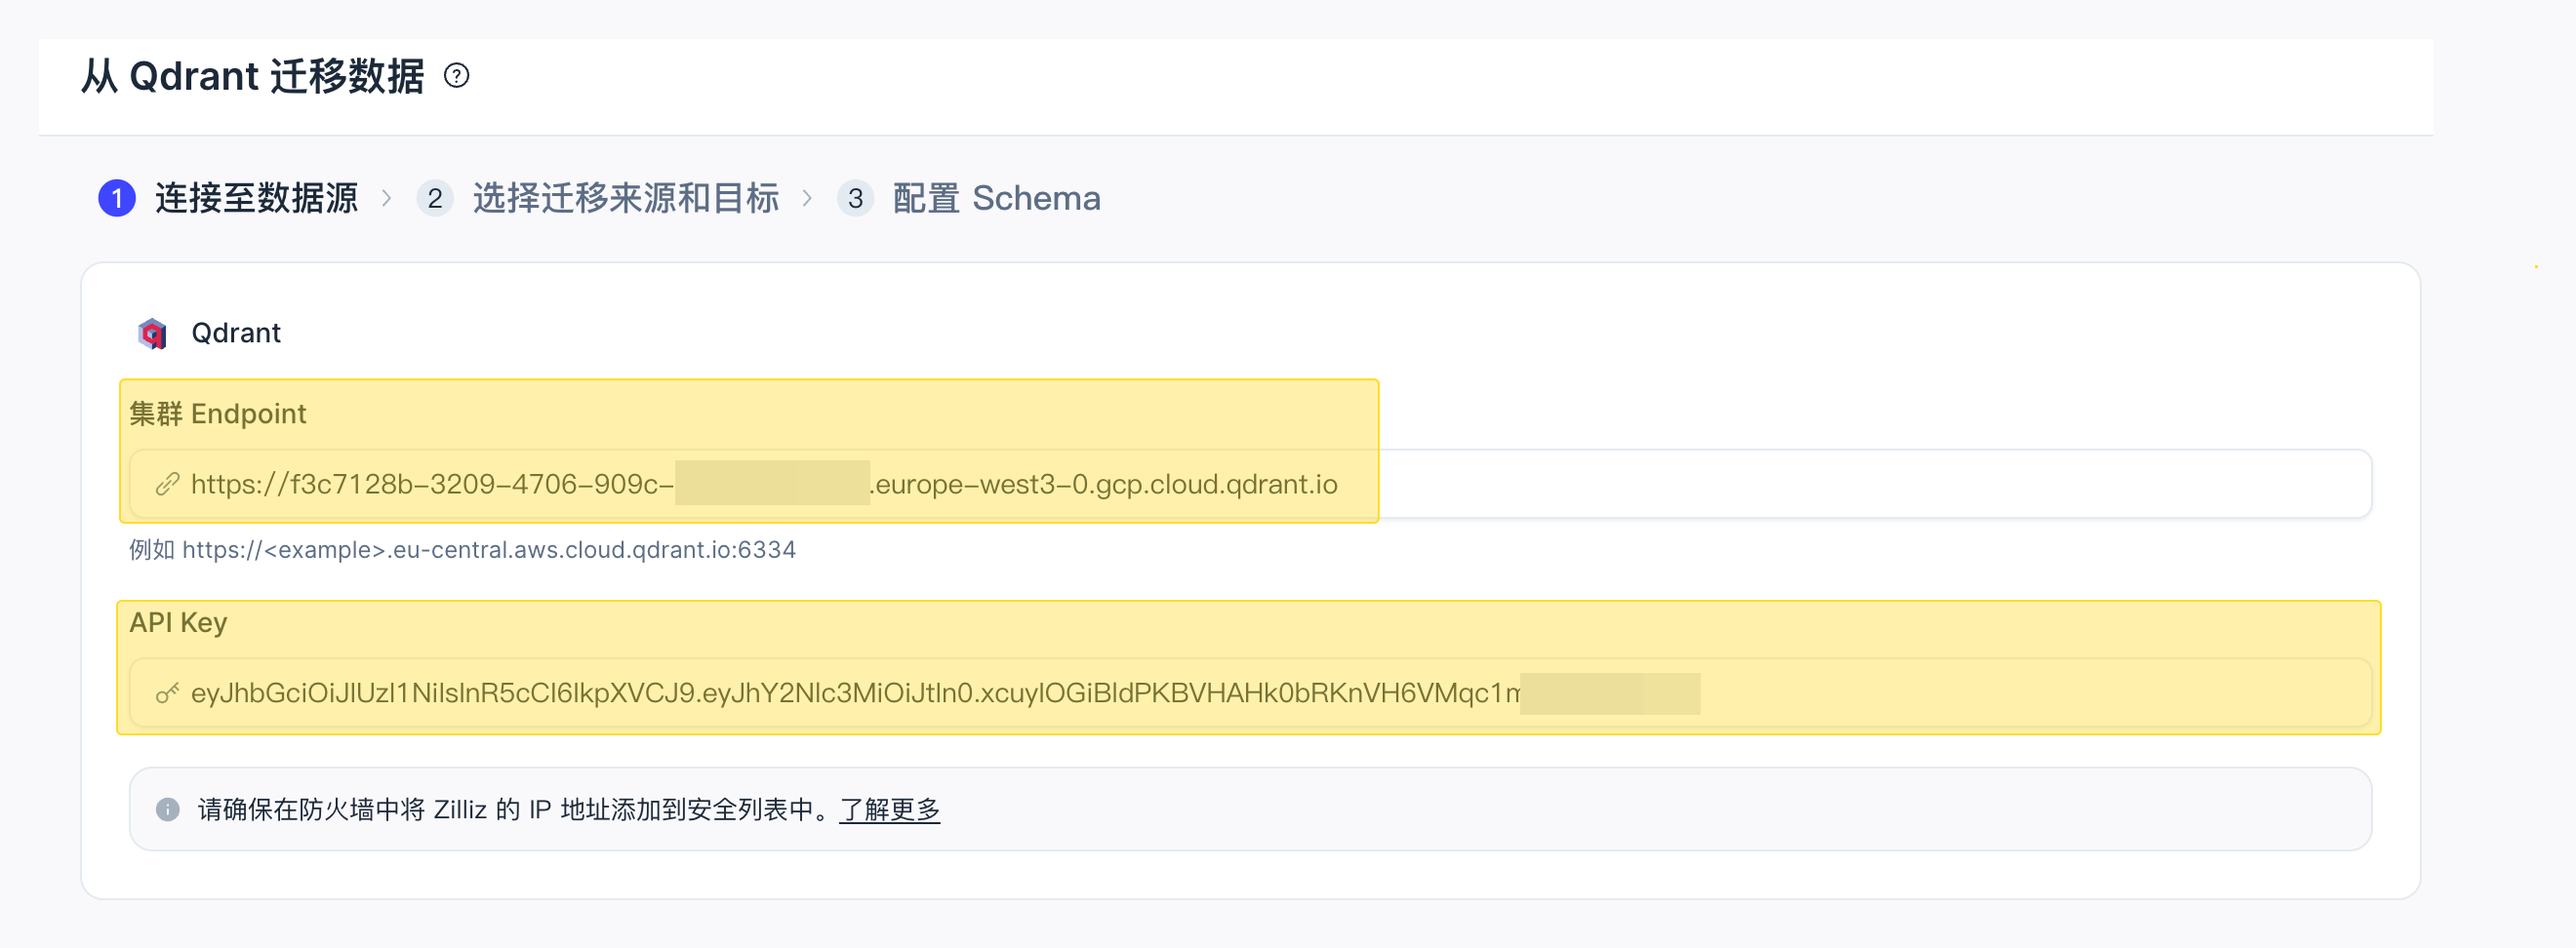The image size is (2576, 948).
Task: Click chevron arrow after 连接至数据源 step
Action: [386, 198]
